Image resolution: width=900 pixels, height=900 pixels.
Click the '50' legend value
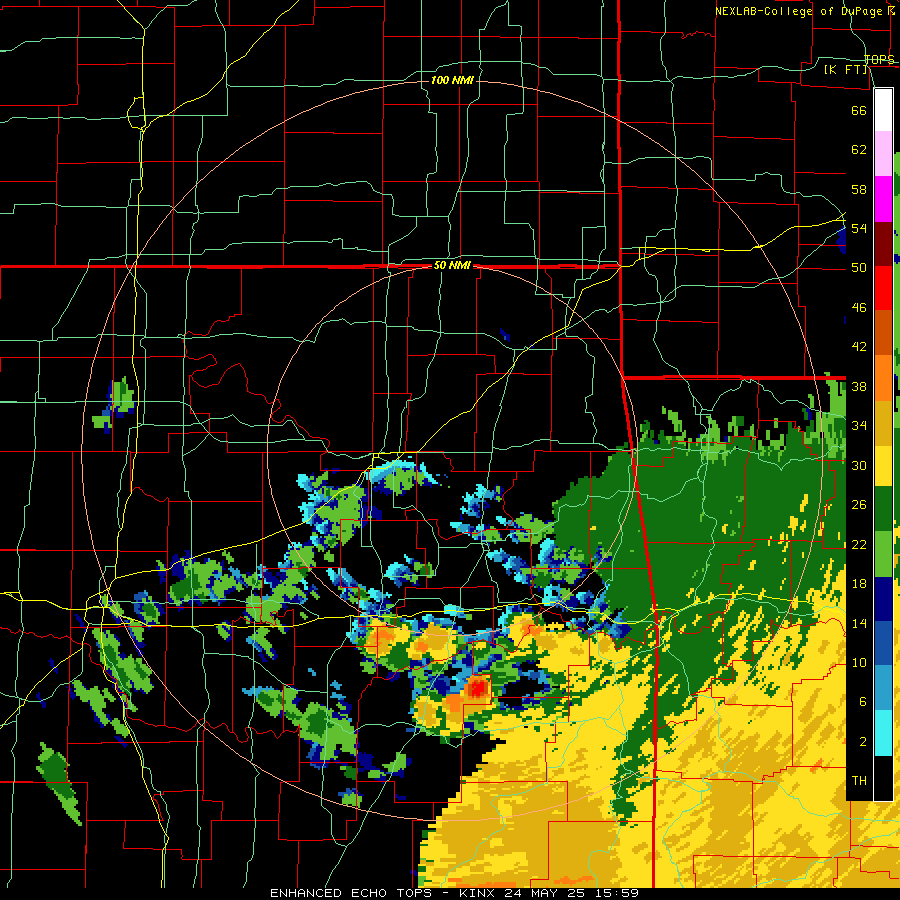(859, 268)
